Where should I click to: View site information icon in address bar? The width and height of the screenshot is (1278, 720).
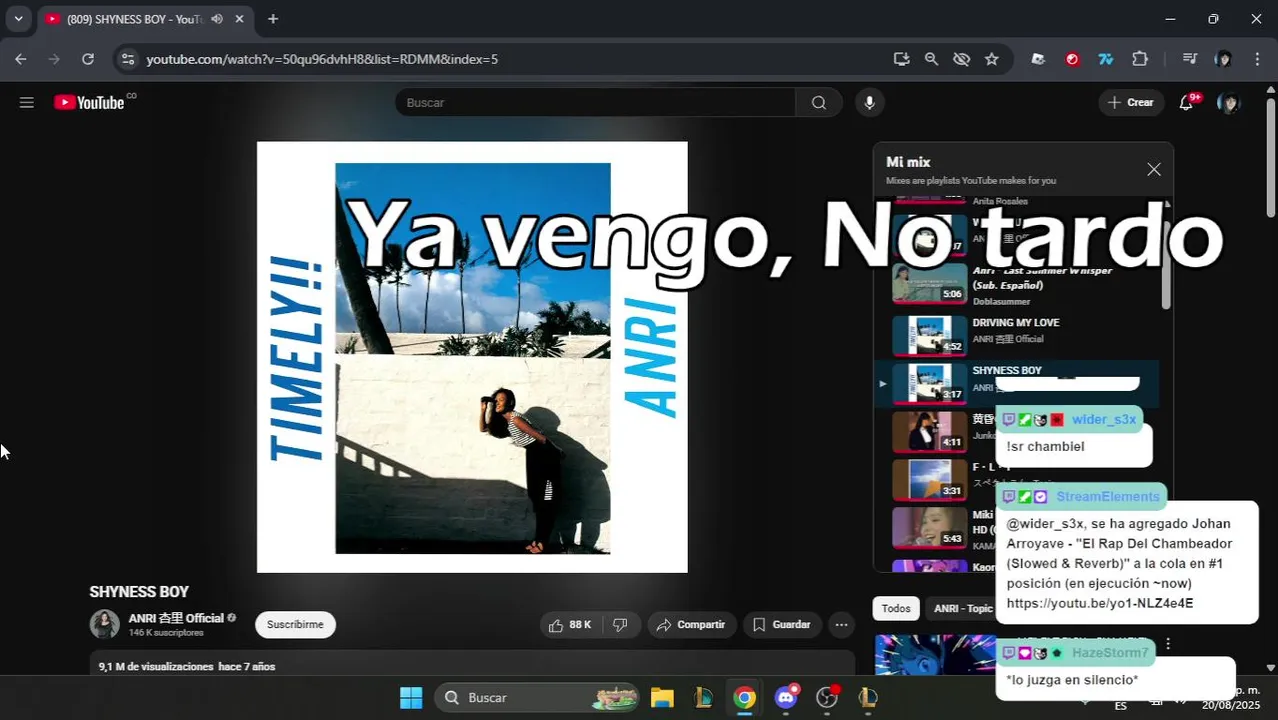pos(127,59)
